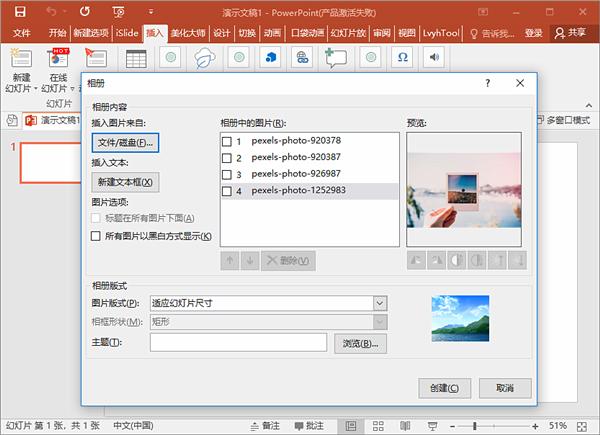Click the Create (创建) button
The image size is (600, 435).
[x=444, y=388]
